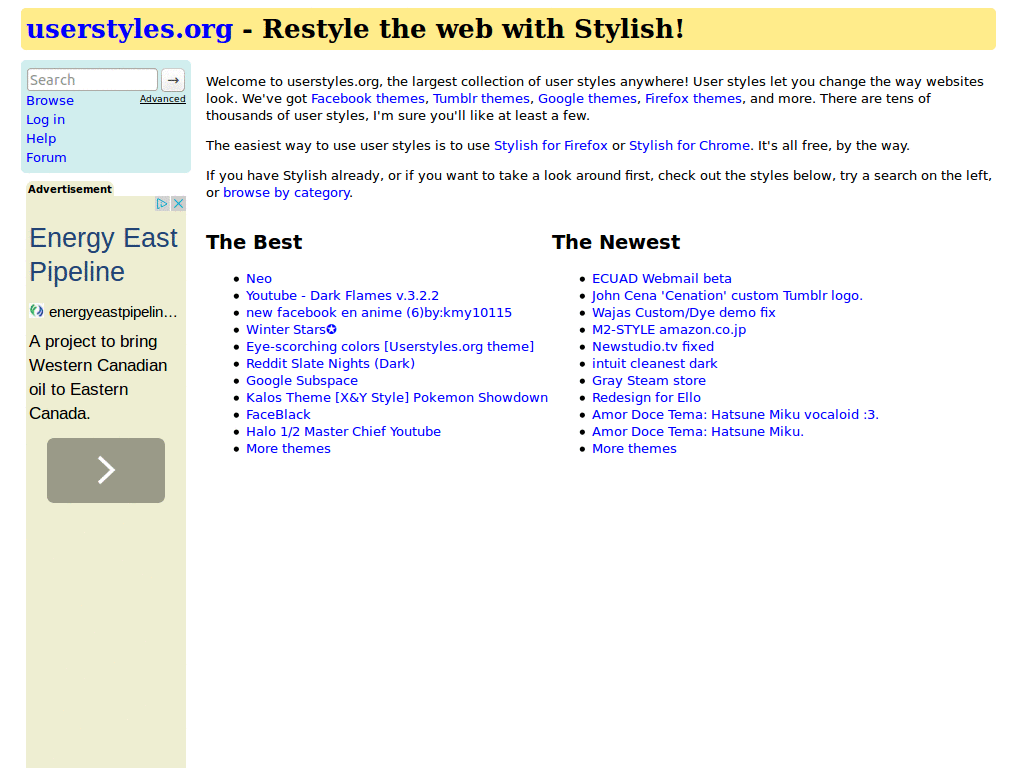Open the Advanced search link
This screenshot has height=768, width=1024.
click(x=163, y=99)
